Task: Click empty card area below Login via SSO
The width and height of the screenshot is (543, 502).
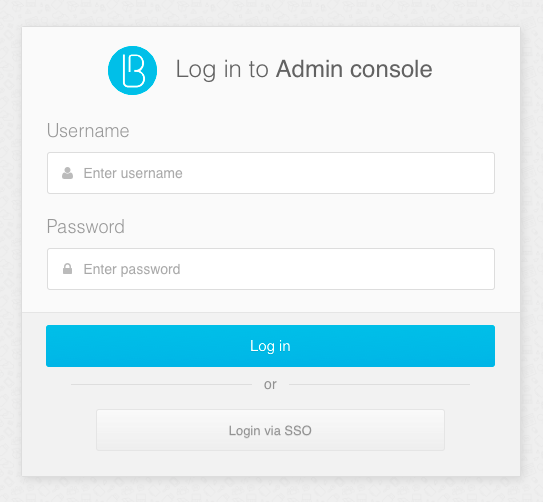Action: point(270,463)
